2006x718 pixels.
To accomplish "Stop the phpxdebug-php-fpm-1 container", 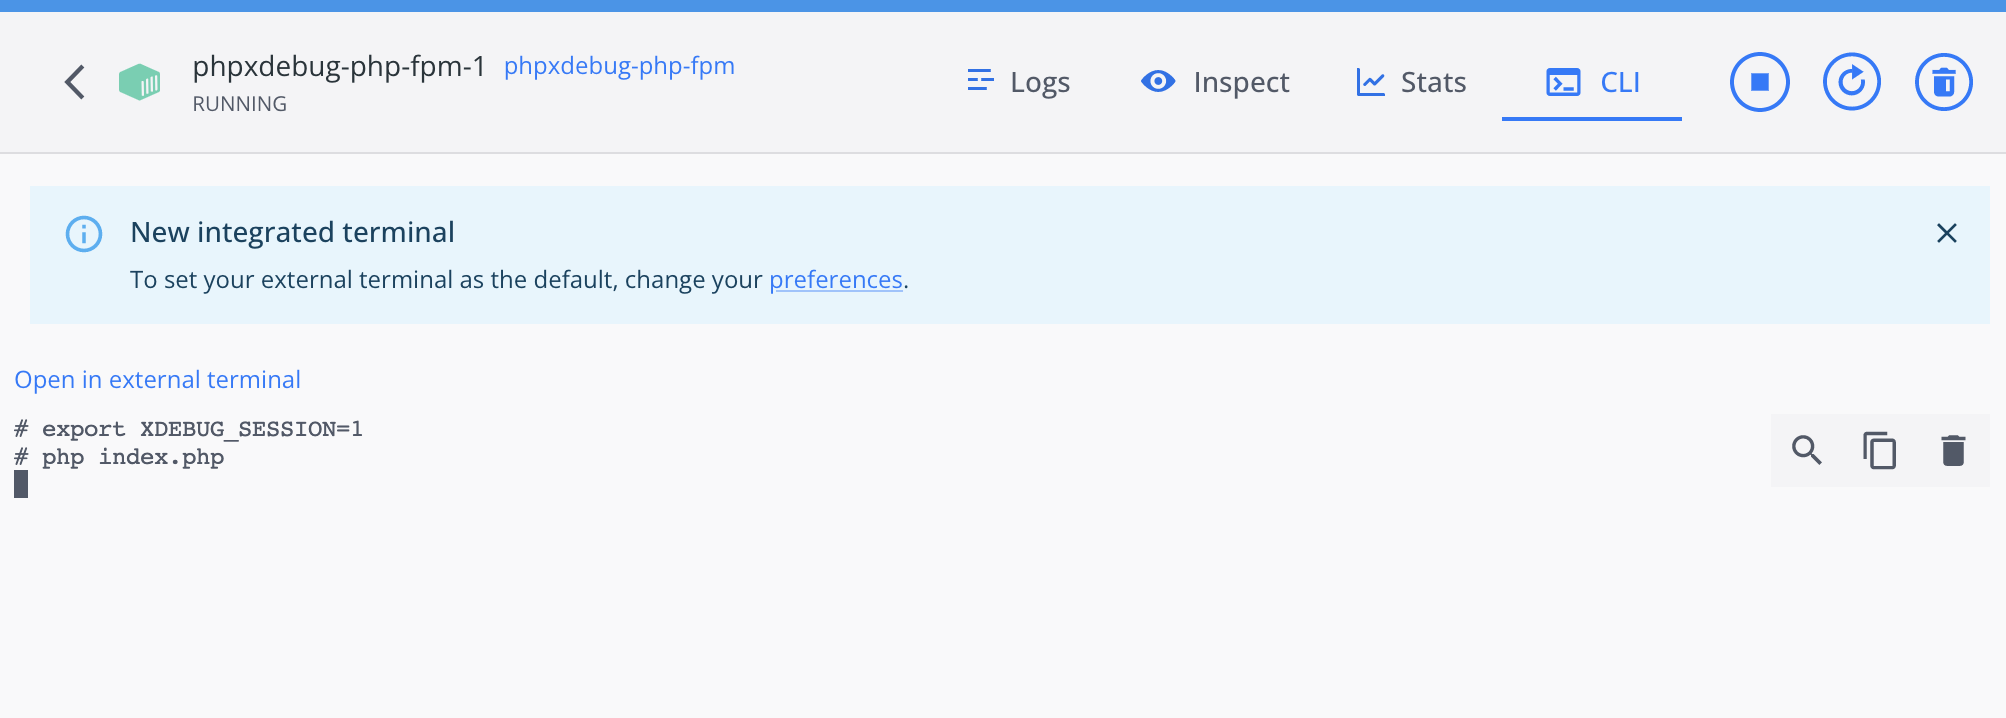I will (x=1759, y=82).
